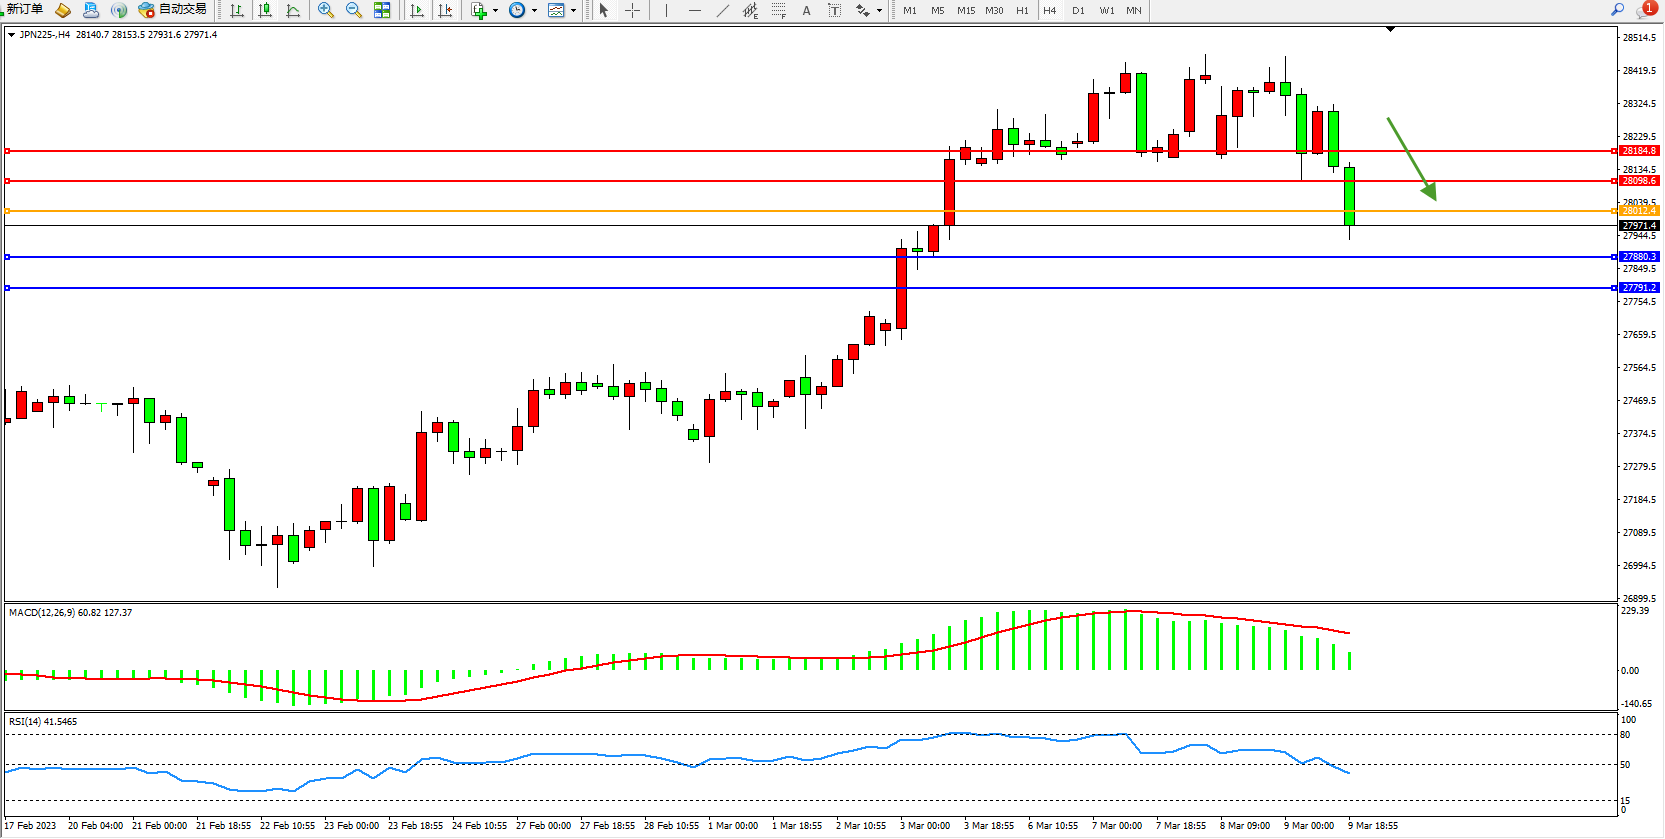Switch to the D1 timeframe

click(x=1078, y=10)
